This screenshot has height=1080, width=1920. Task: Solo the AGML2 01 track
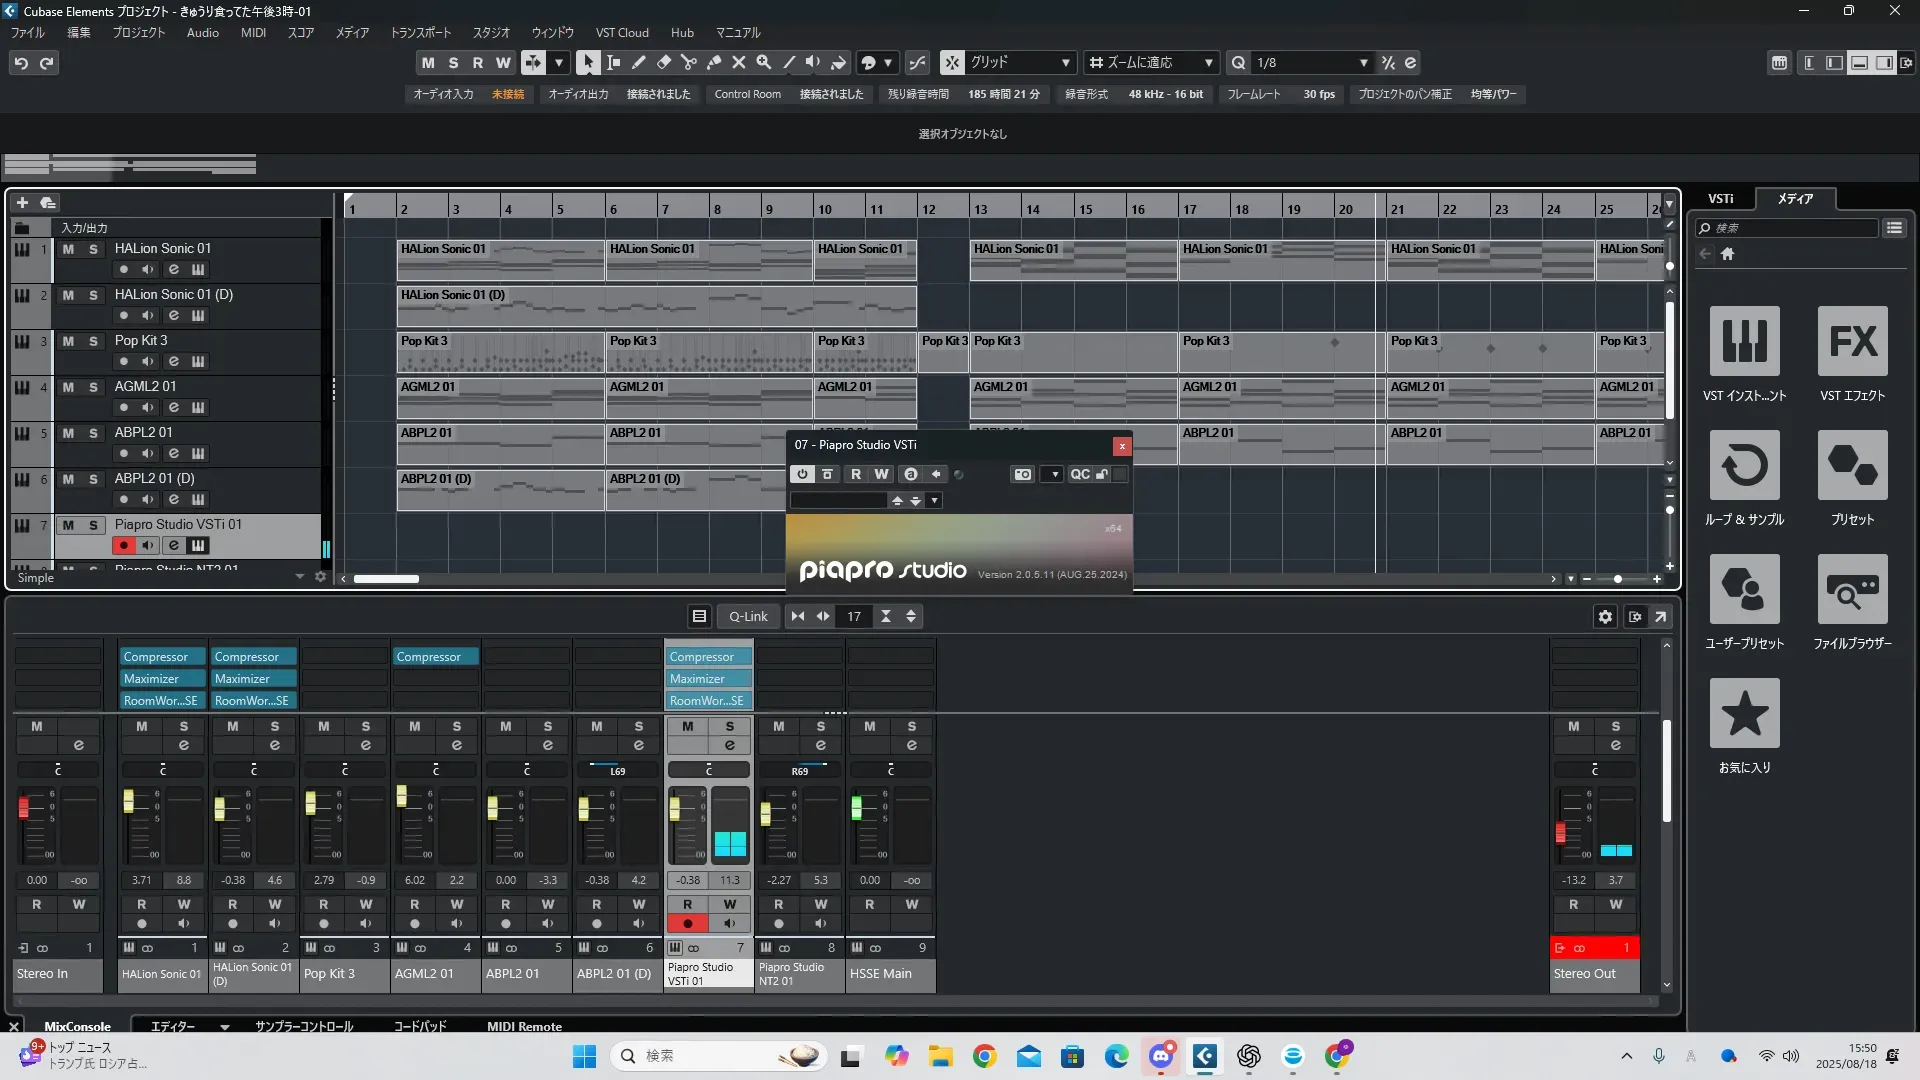tap(93, 387)
